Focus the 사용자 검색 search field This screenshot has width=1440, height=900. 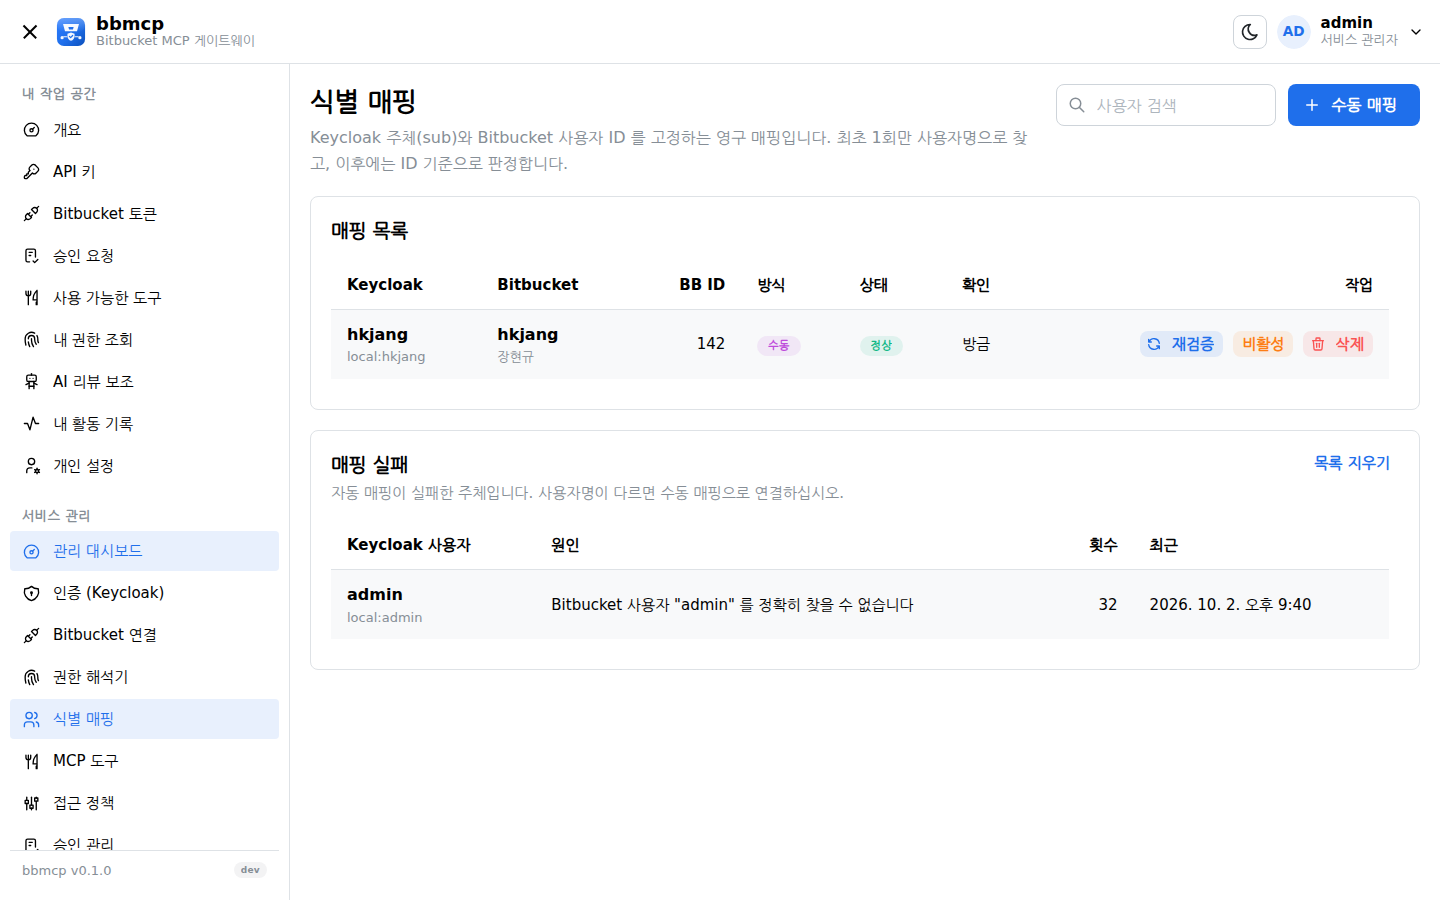[1166, 105]
